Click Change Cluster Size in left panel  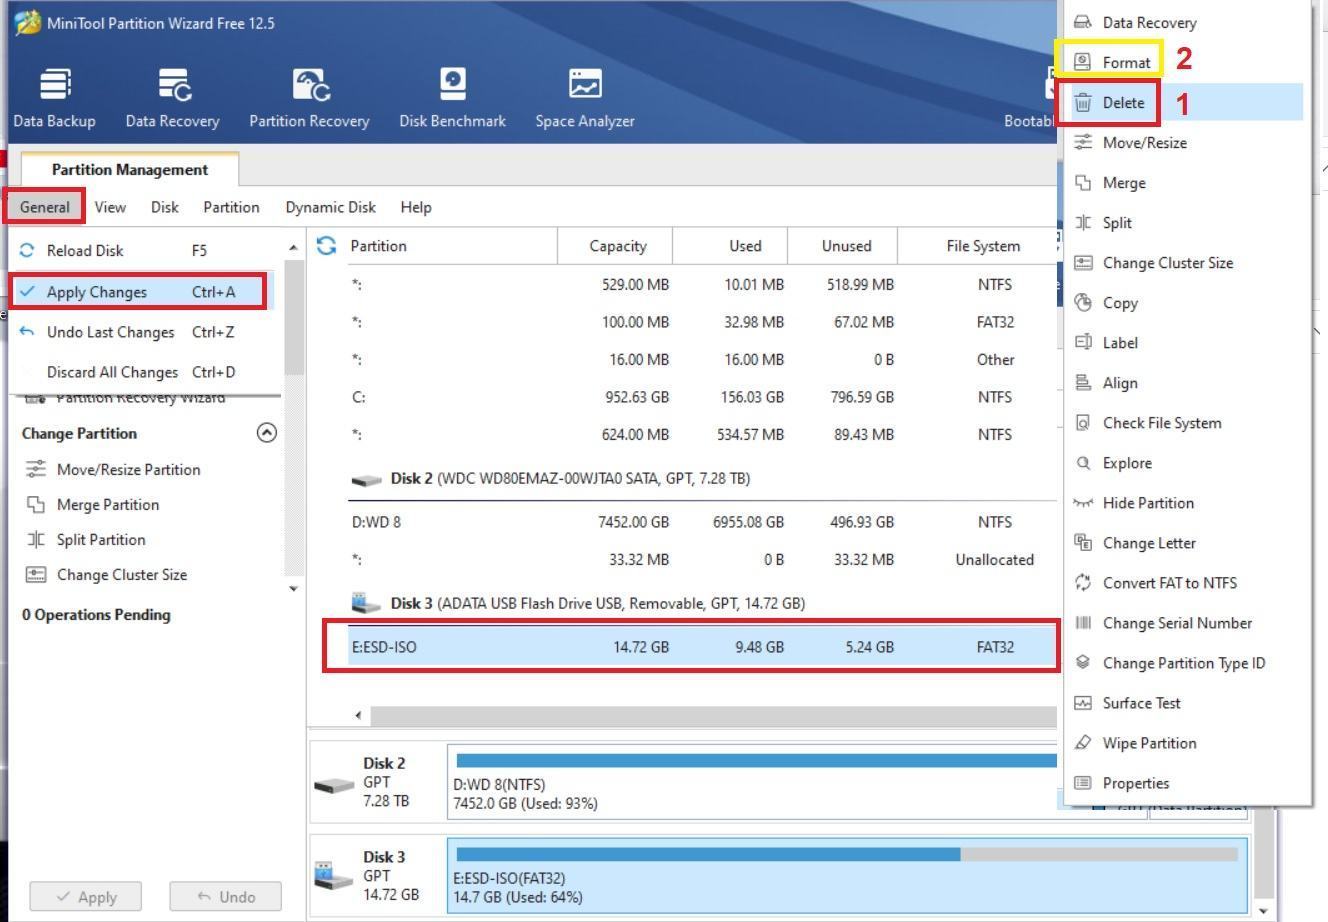[x=122, y=574]
